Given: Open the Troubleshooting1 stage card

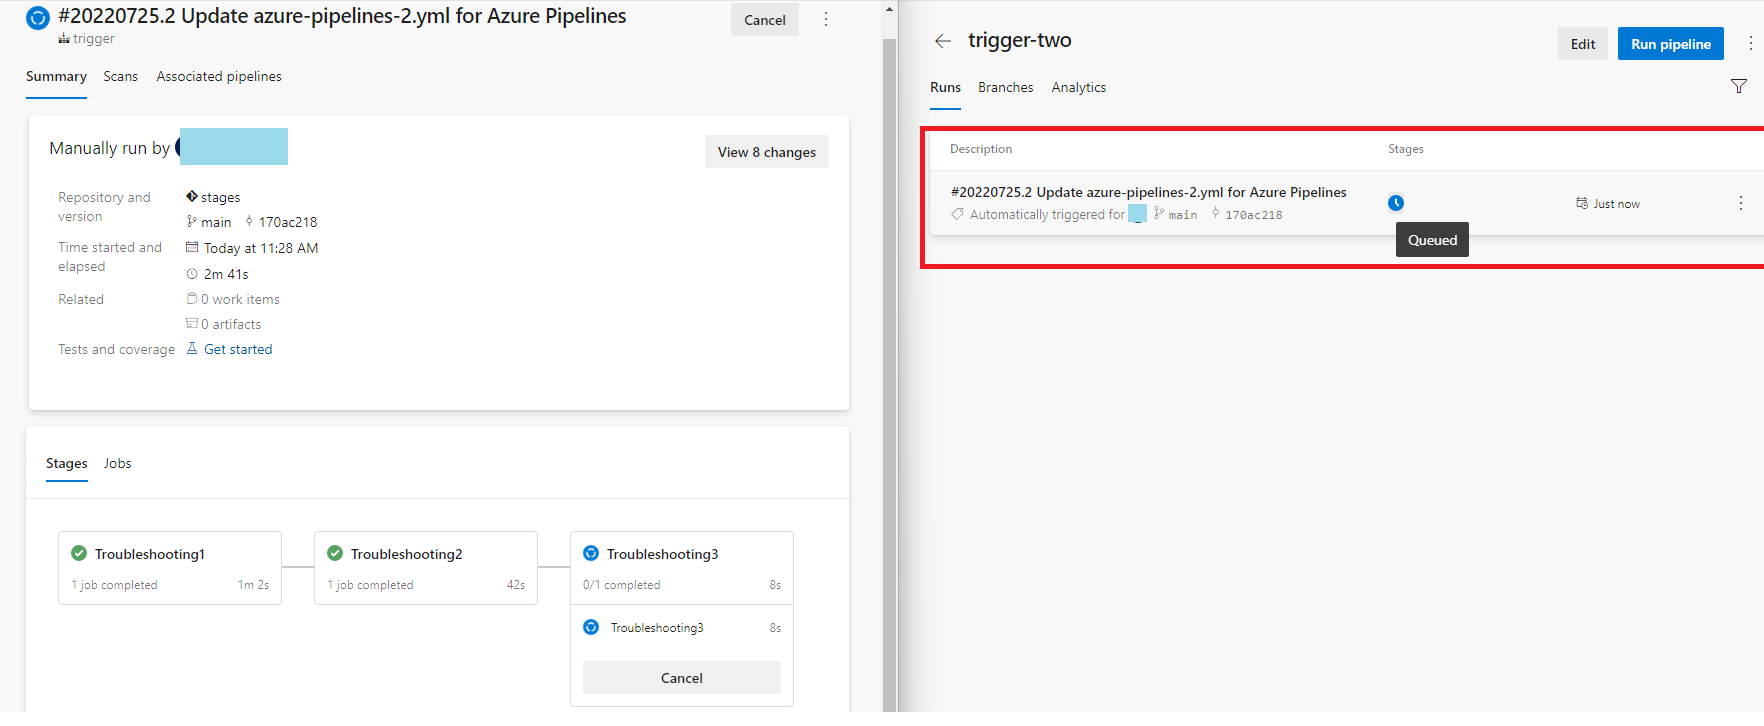Looking at the screenshot, I should (x=170, y=568).
